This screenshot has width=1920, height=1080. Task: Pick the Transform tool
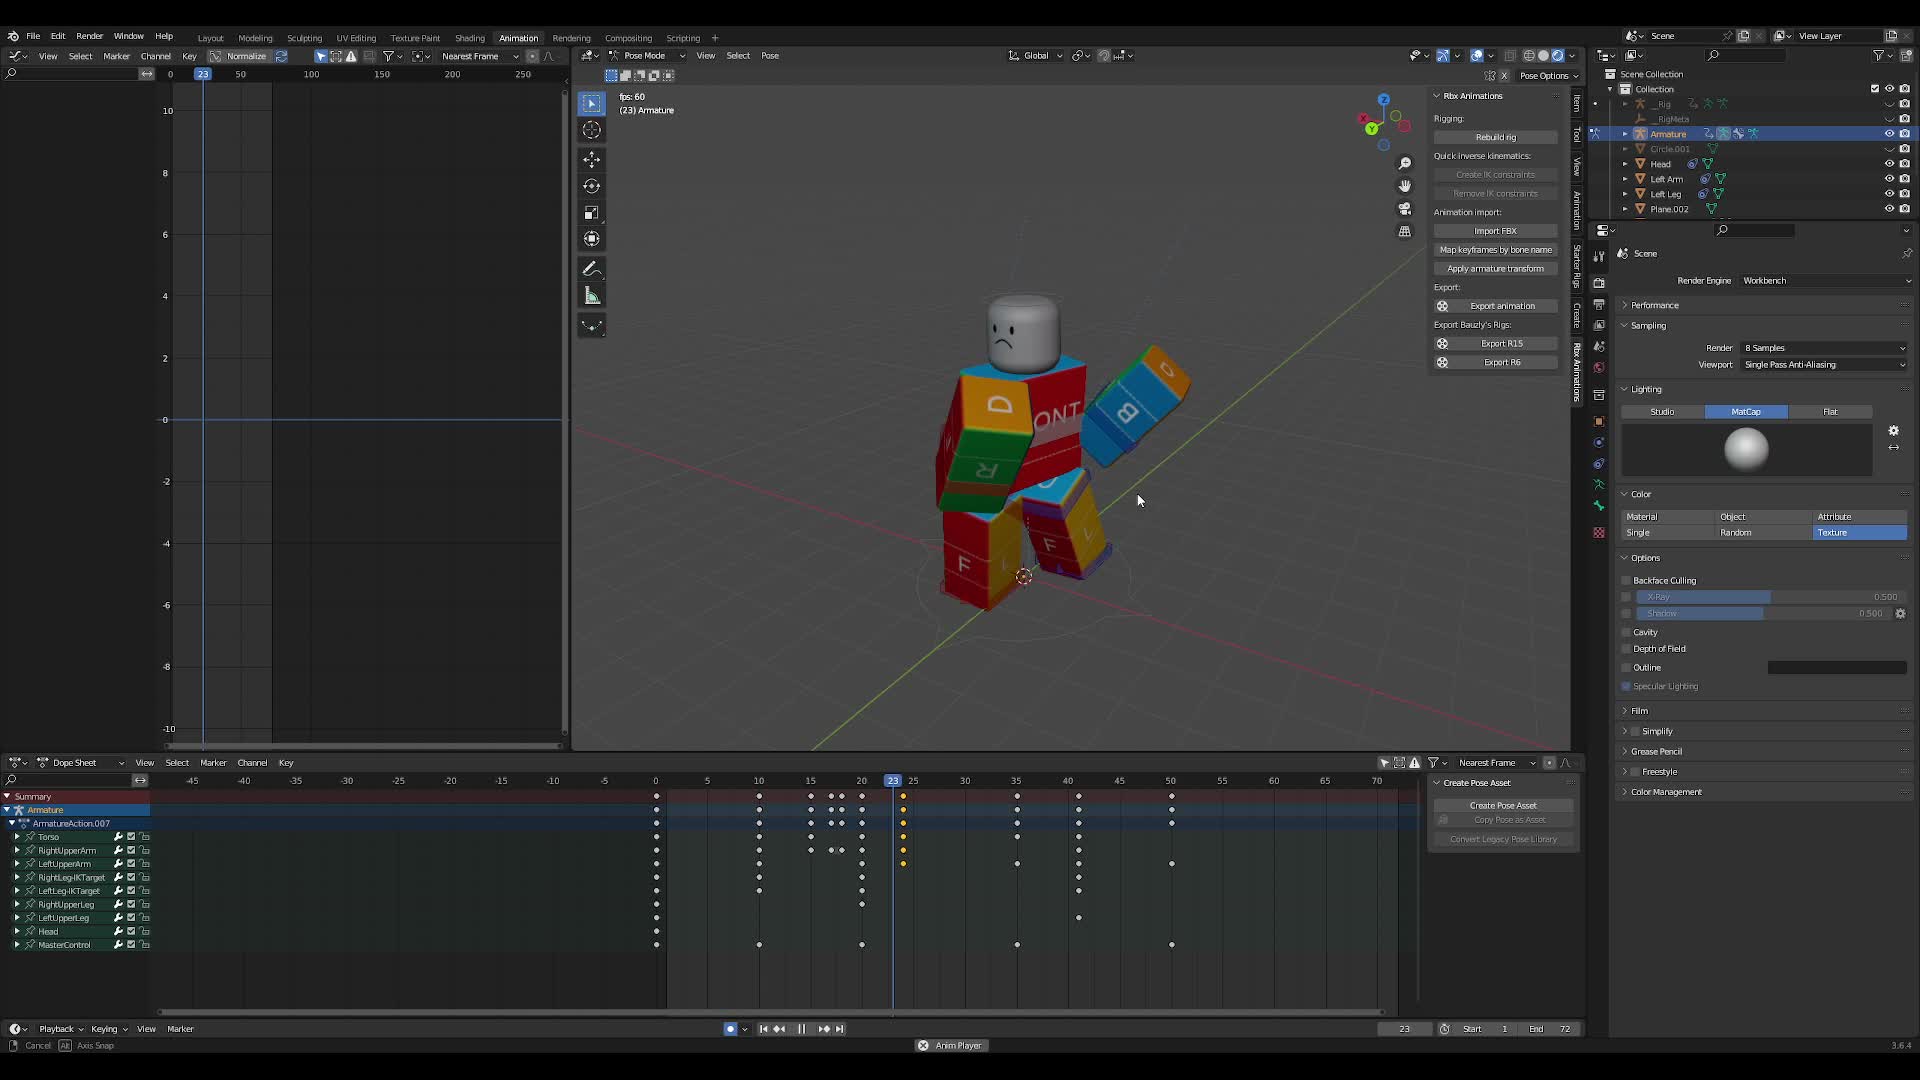point(591,238)
